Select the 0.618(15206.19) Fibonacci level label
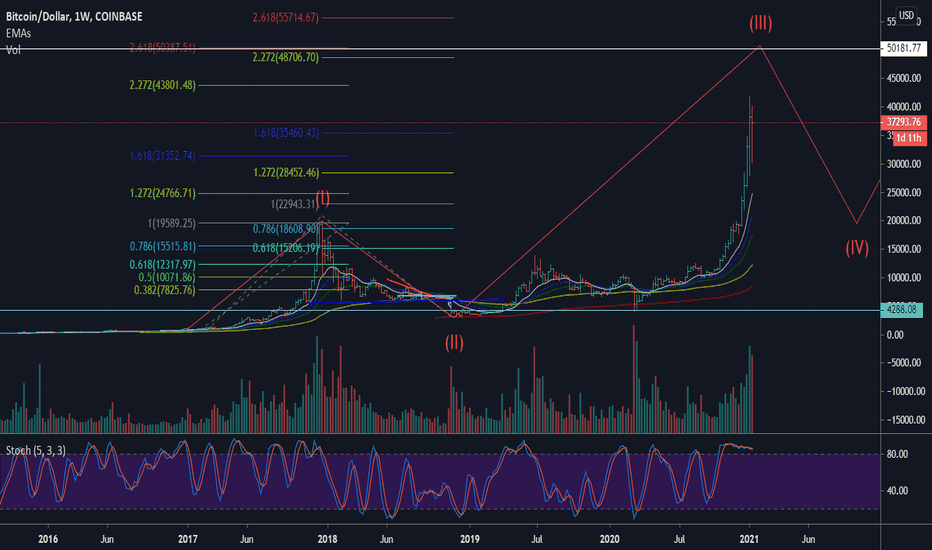Screen dimensions: 932x550 click(286, 249)
